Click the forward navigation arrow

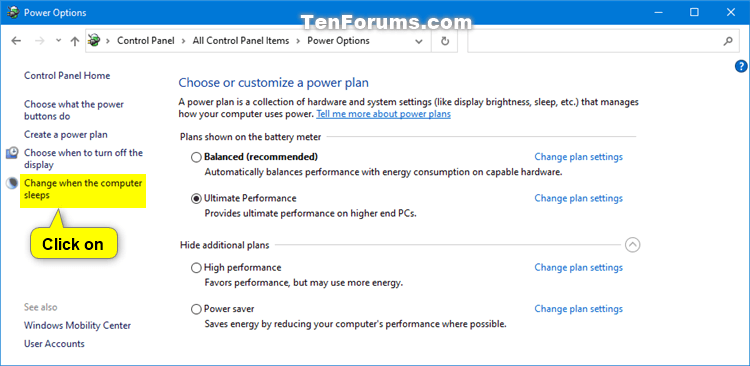40,41
